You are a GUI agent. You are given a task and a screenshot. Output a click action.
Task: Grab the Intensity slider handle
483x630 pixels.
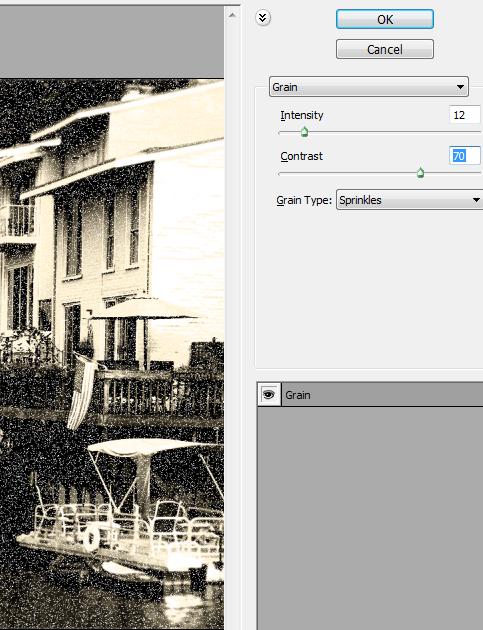(x=304, y=131)
